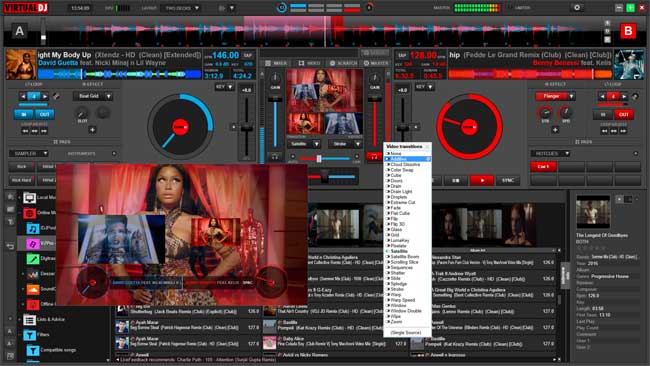Image resolution: width=650 pixels, height=366 pixels.
Task: Adjust left deck pitch slider
Action: point(247,128)
